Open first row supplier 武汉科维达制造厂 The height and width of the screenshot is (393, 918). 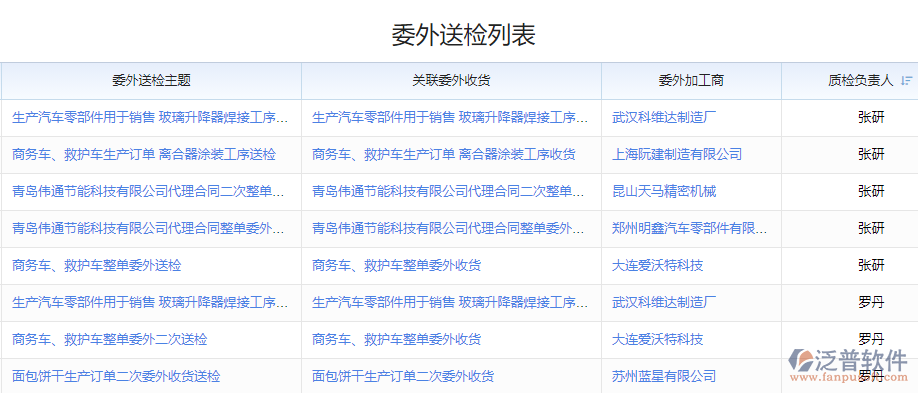point(664,118)
